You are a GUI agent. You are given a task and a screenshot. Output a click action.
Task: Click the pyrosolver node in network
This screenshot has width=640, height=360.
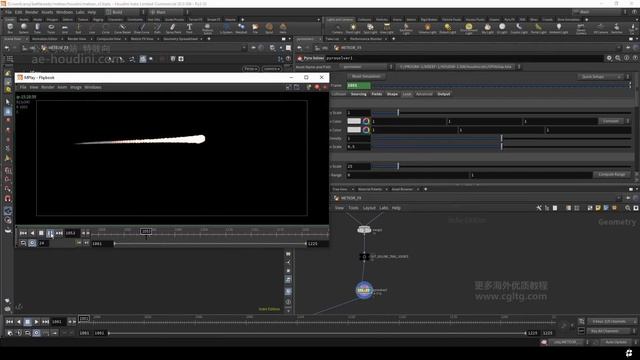click(364, 290)
